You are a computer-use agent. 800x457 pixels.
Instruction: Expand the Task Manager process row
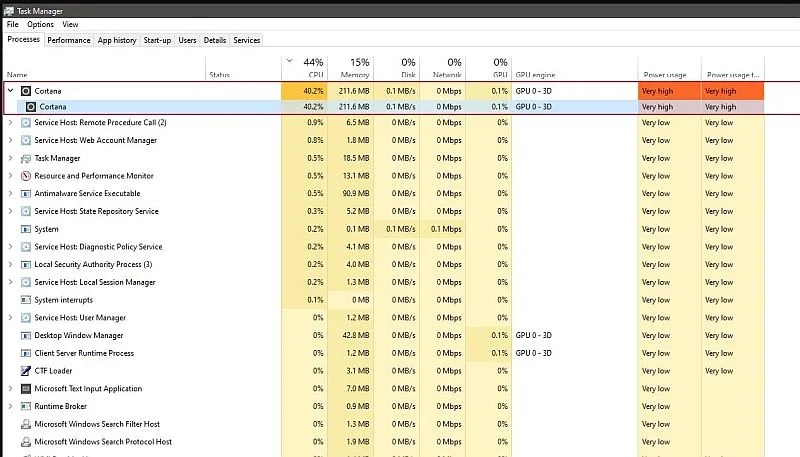[10, 158]
